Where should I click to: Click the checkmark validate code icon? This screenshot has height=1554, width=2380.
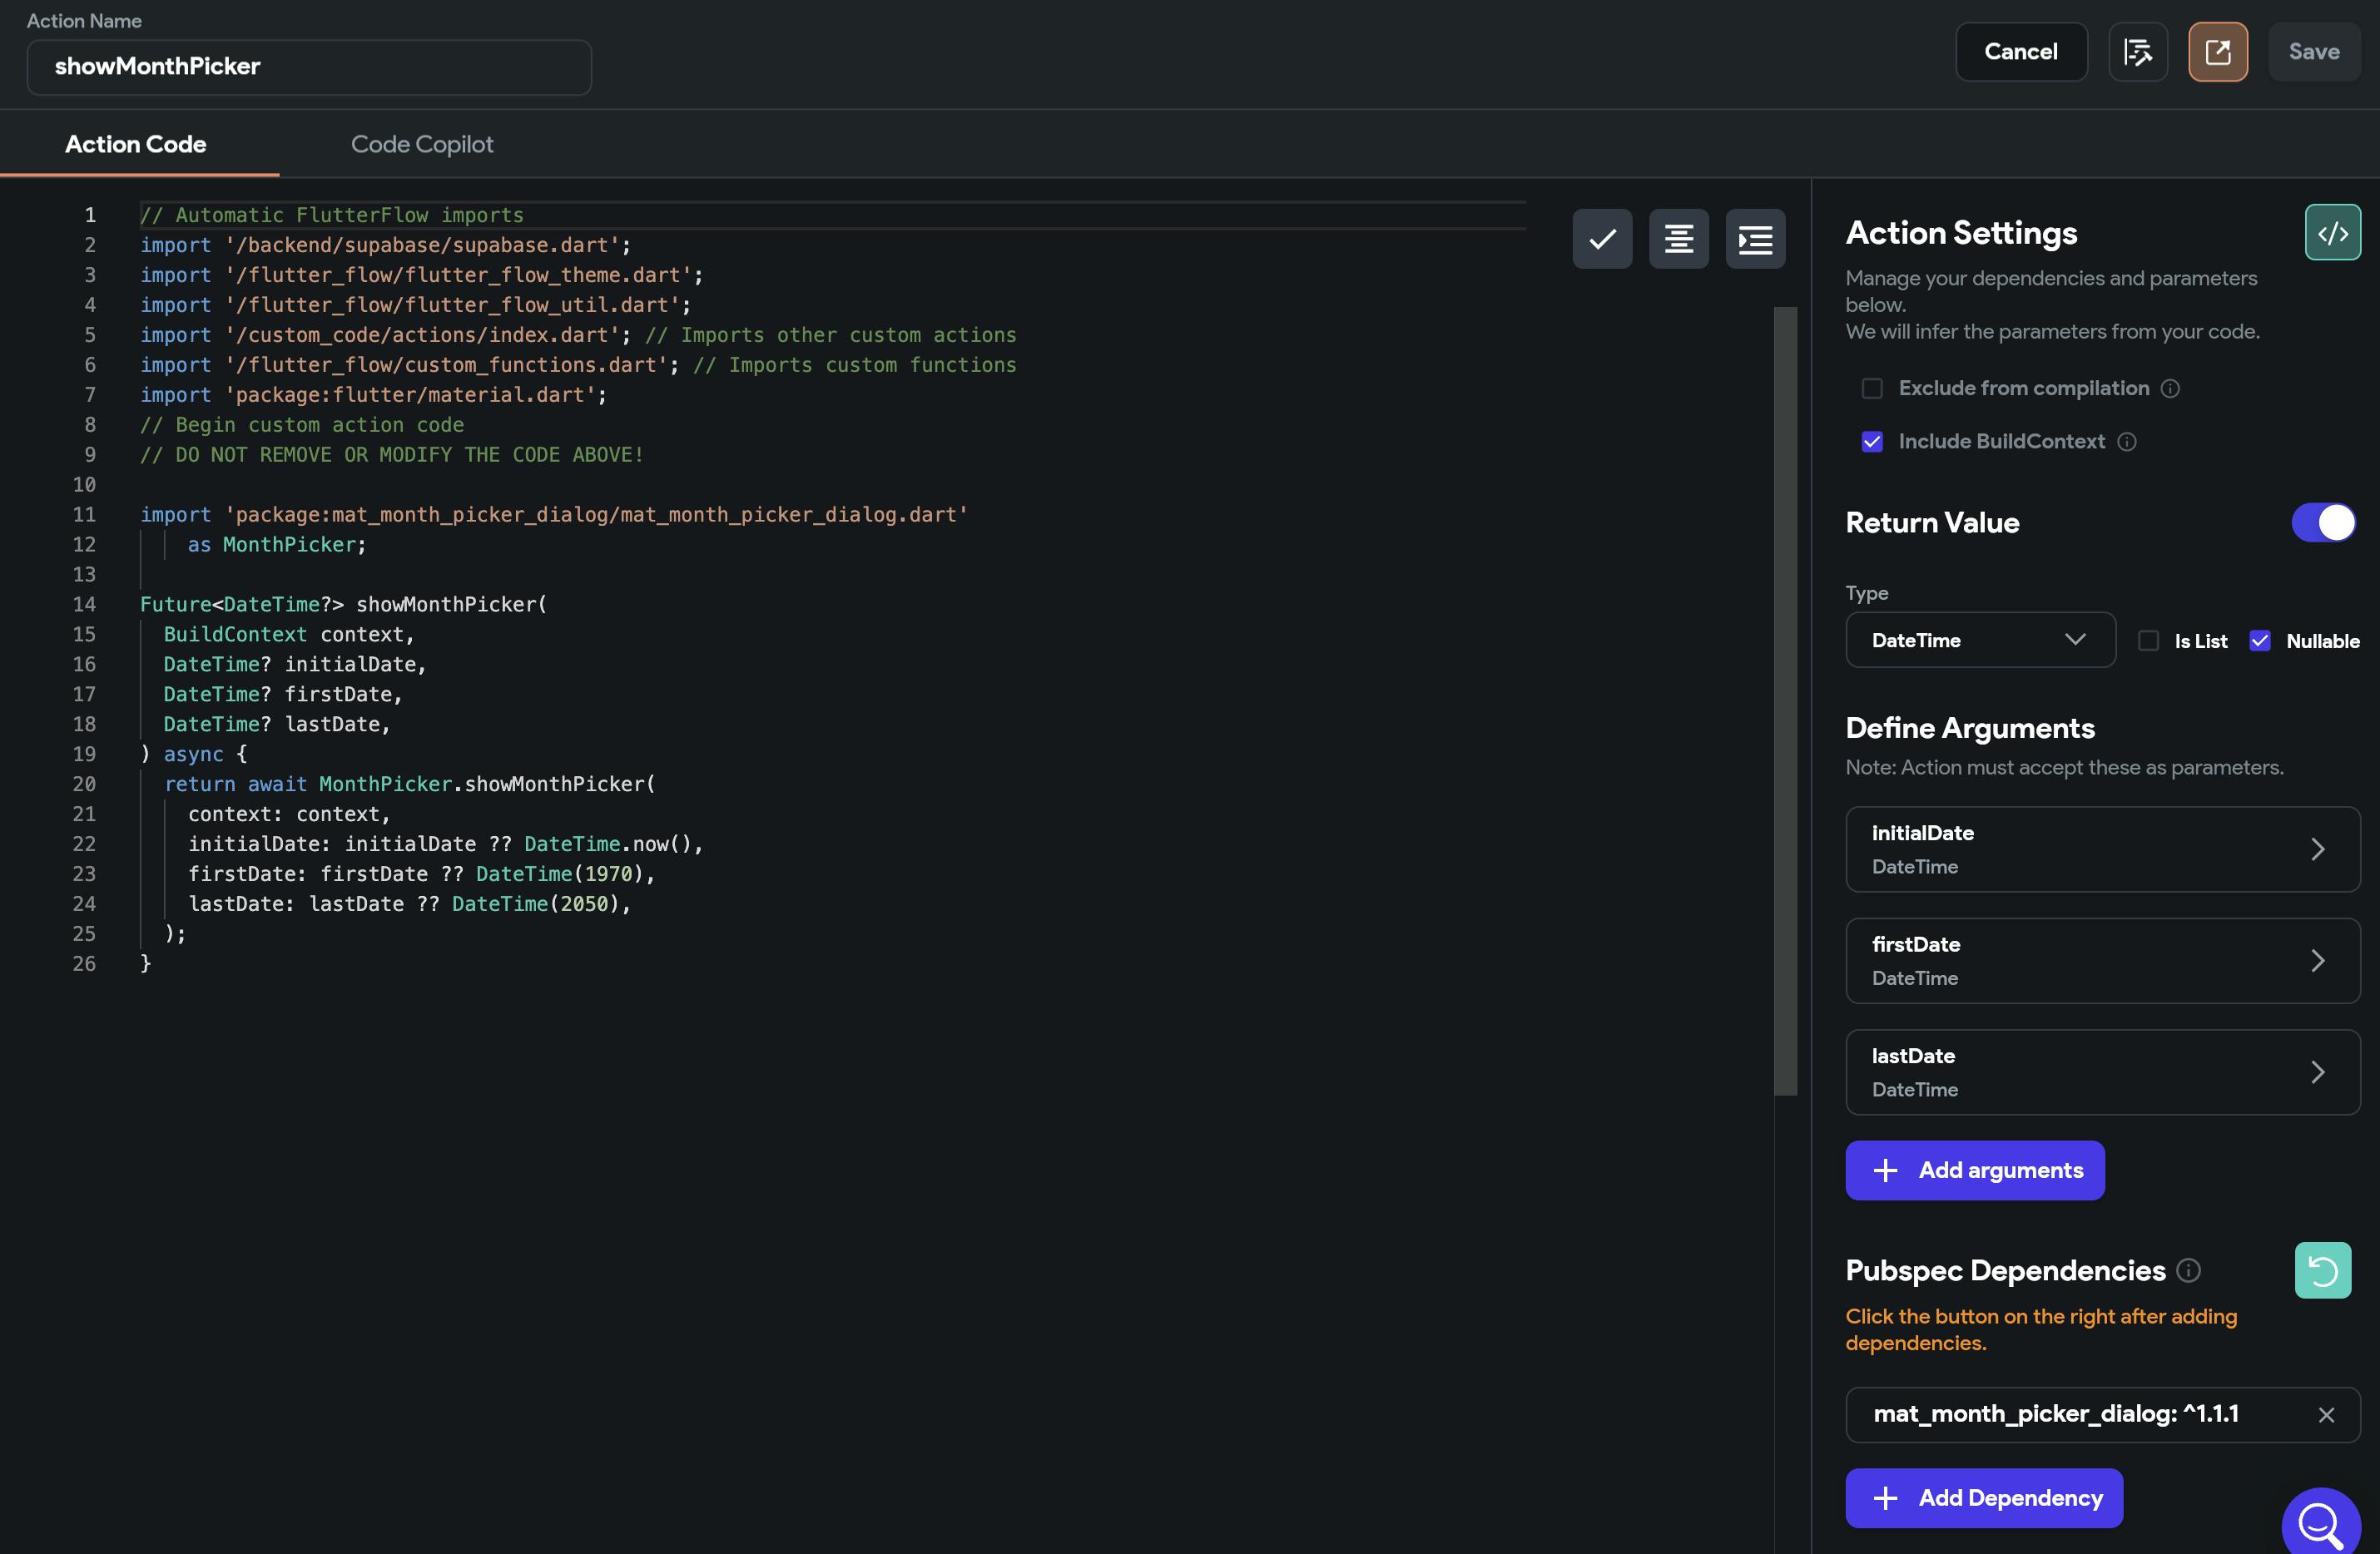[x=1602, y=239]
